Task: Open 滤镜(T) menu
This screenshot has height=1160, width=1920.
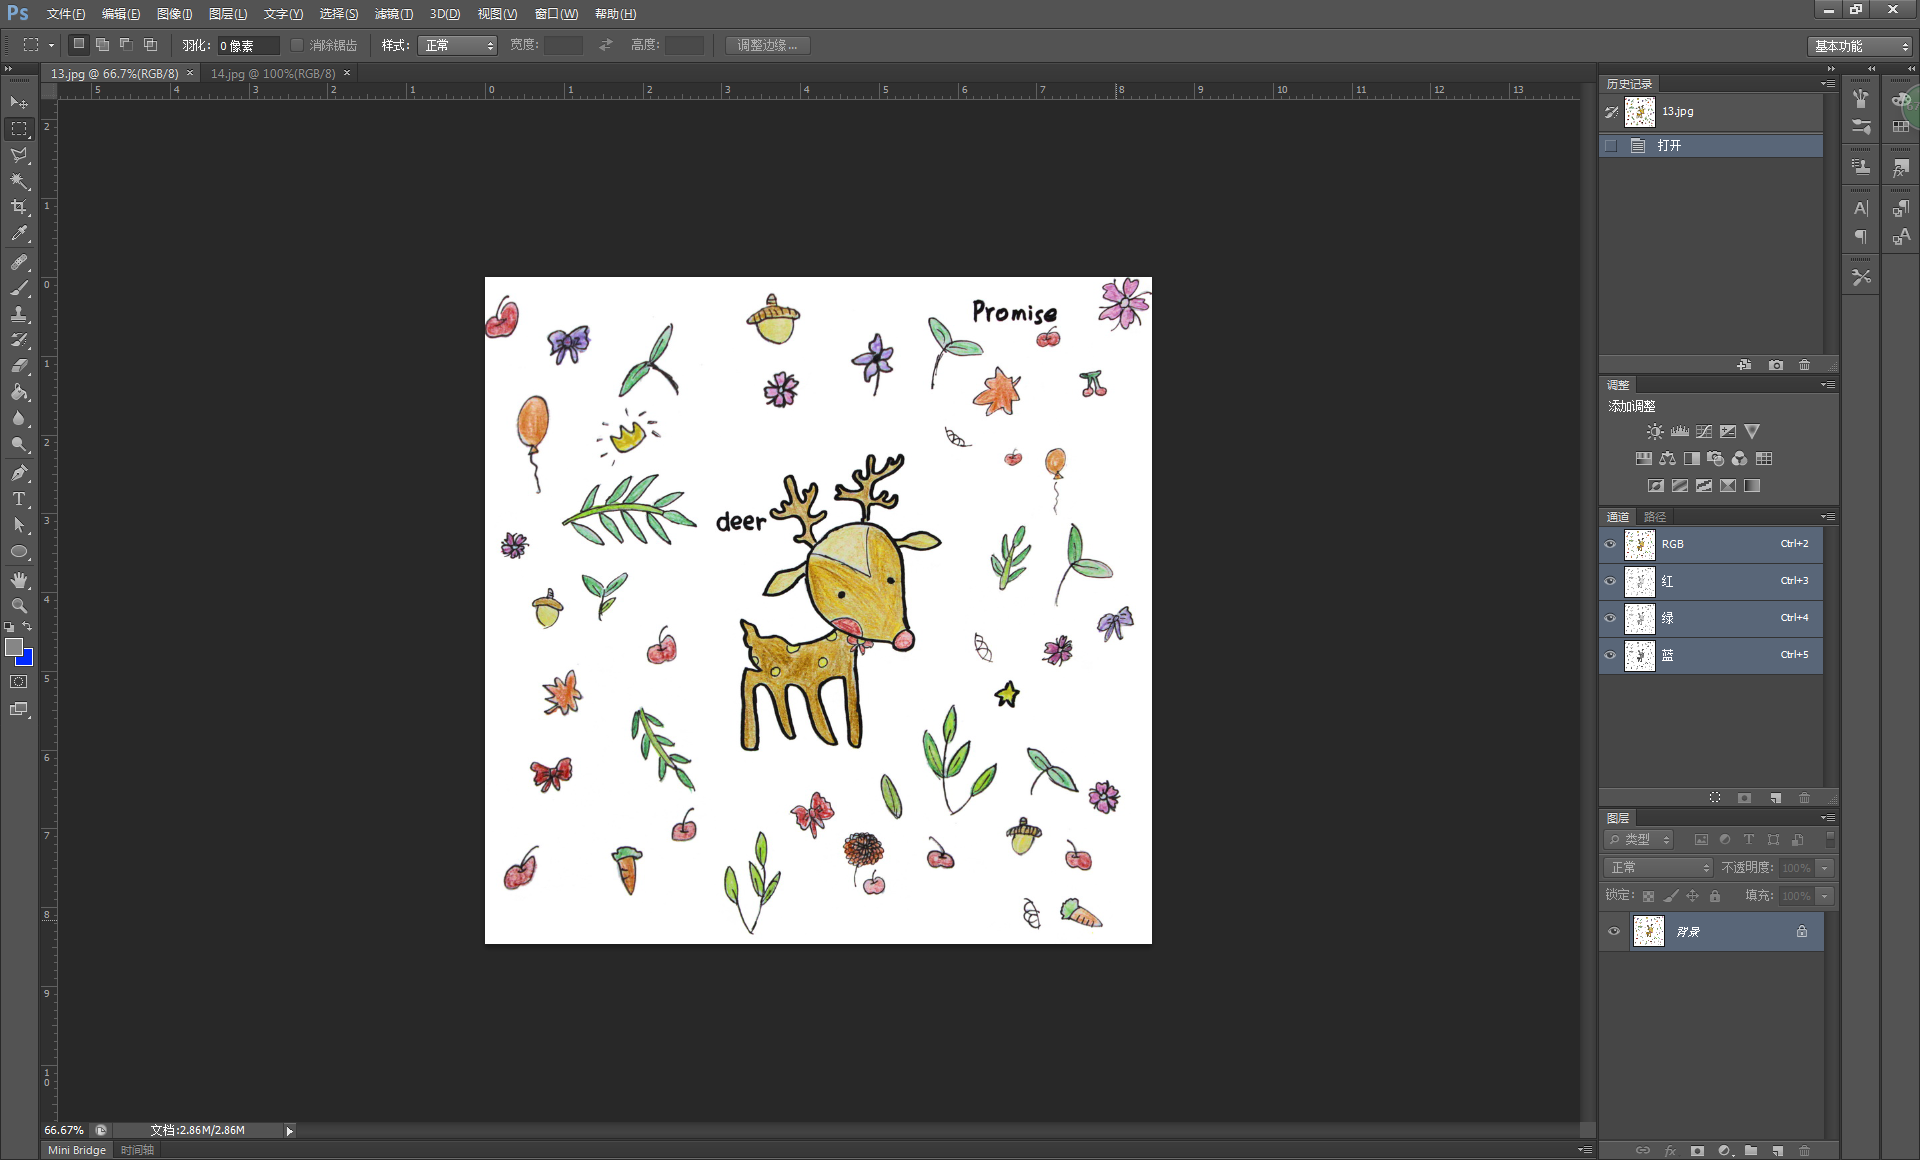Action: (393, 14)
